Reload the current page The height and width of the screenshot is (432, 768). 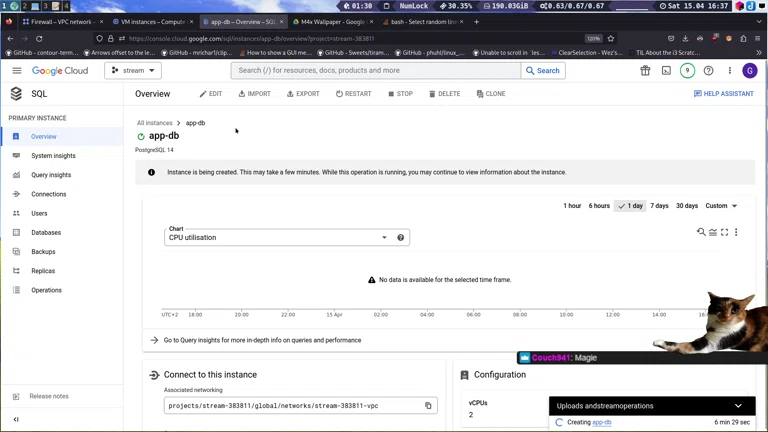tap(39, 38)
